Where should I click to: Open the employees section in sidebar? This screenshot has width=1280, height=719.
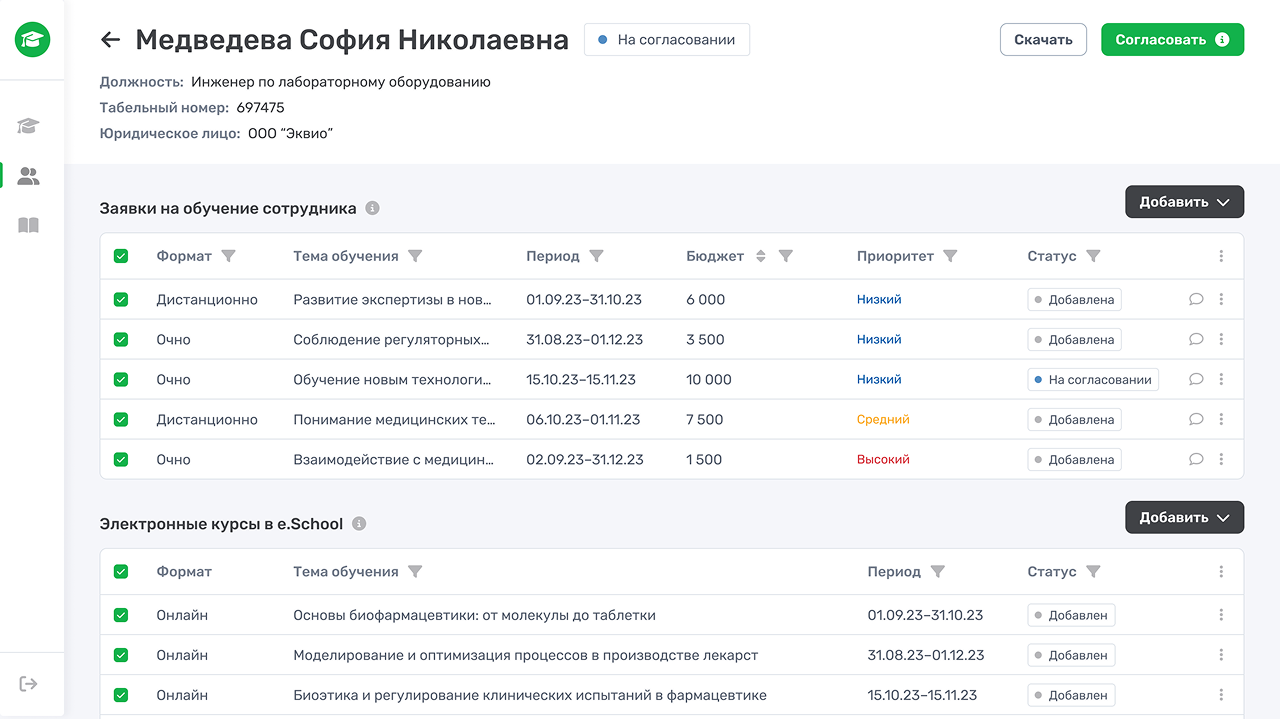click(x=29, y=177)
